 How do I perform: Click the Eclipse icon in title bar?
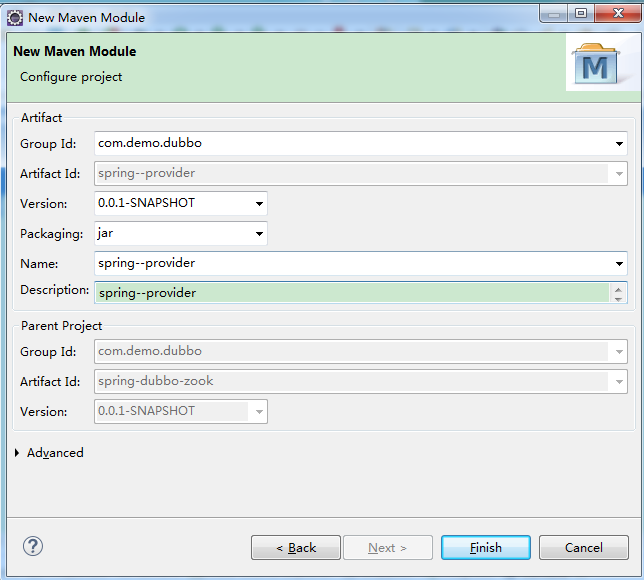click(x=15, y=18)
